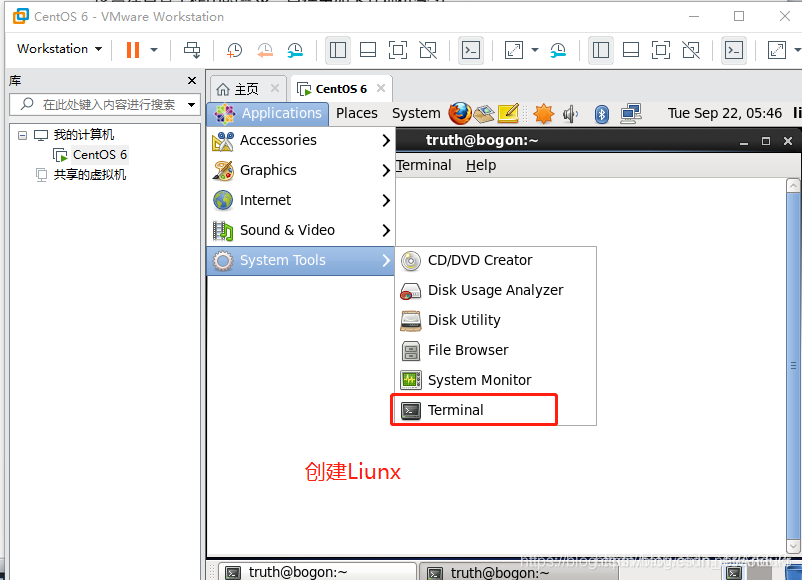Expand the Sound & Video submenu
The image size is (802, 580).
[302, 230]
